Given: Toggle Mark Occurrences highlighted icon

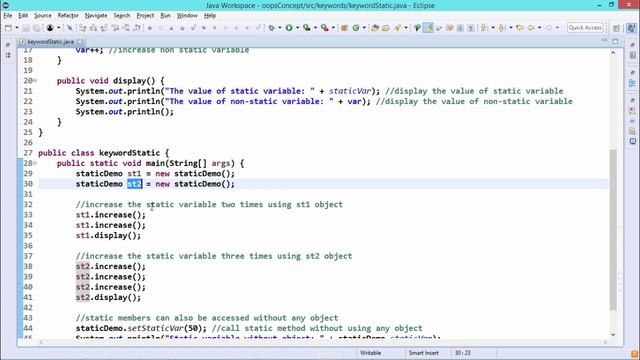Looking at the screenshot, I should [428, 28].
